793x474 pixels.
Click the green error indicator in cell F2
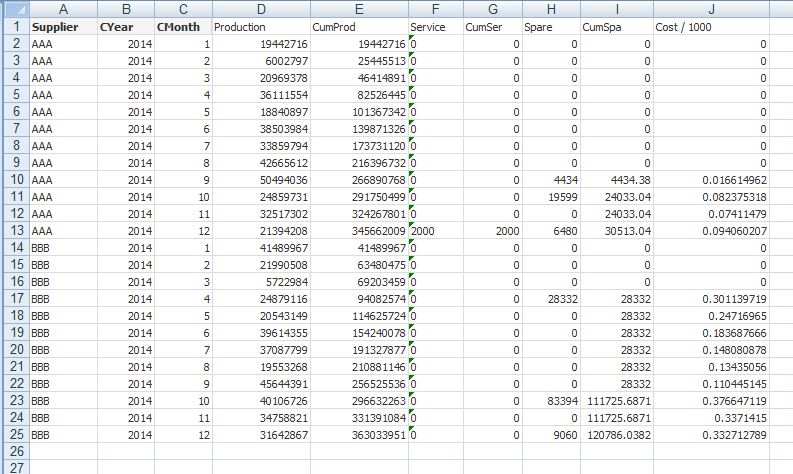411,38
